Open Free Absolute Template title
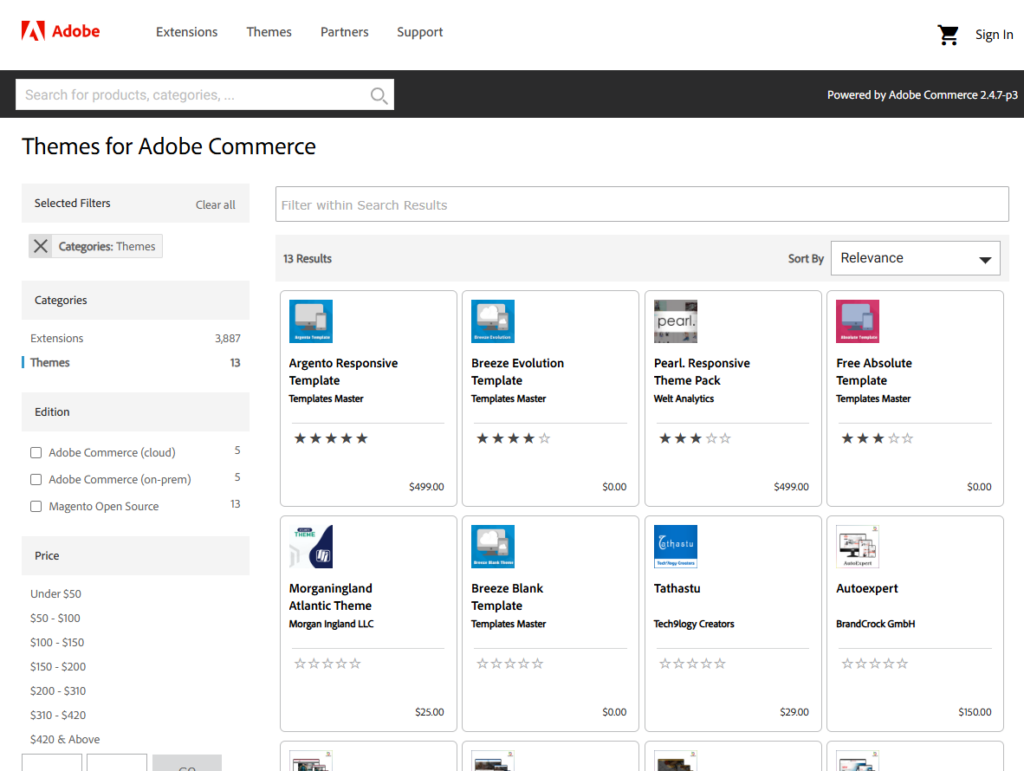 coord(874,371)
